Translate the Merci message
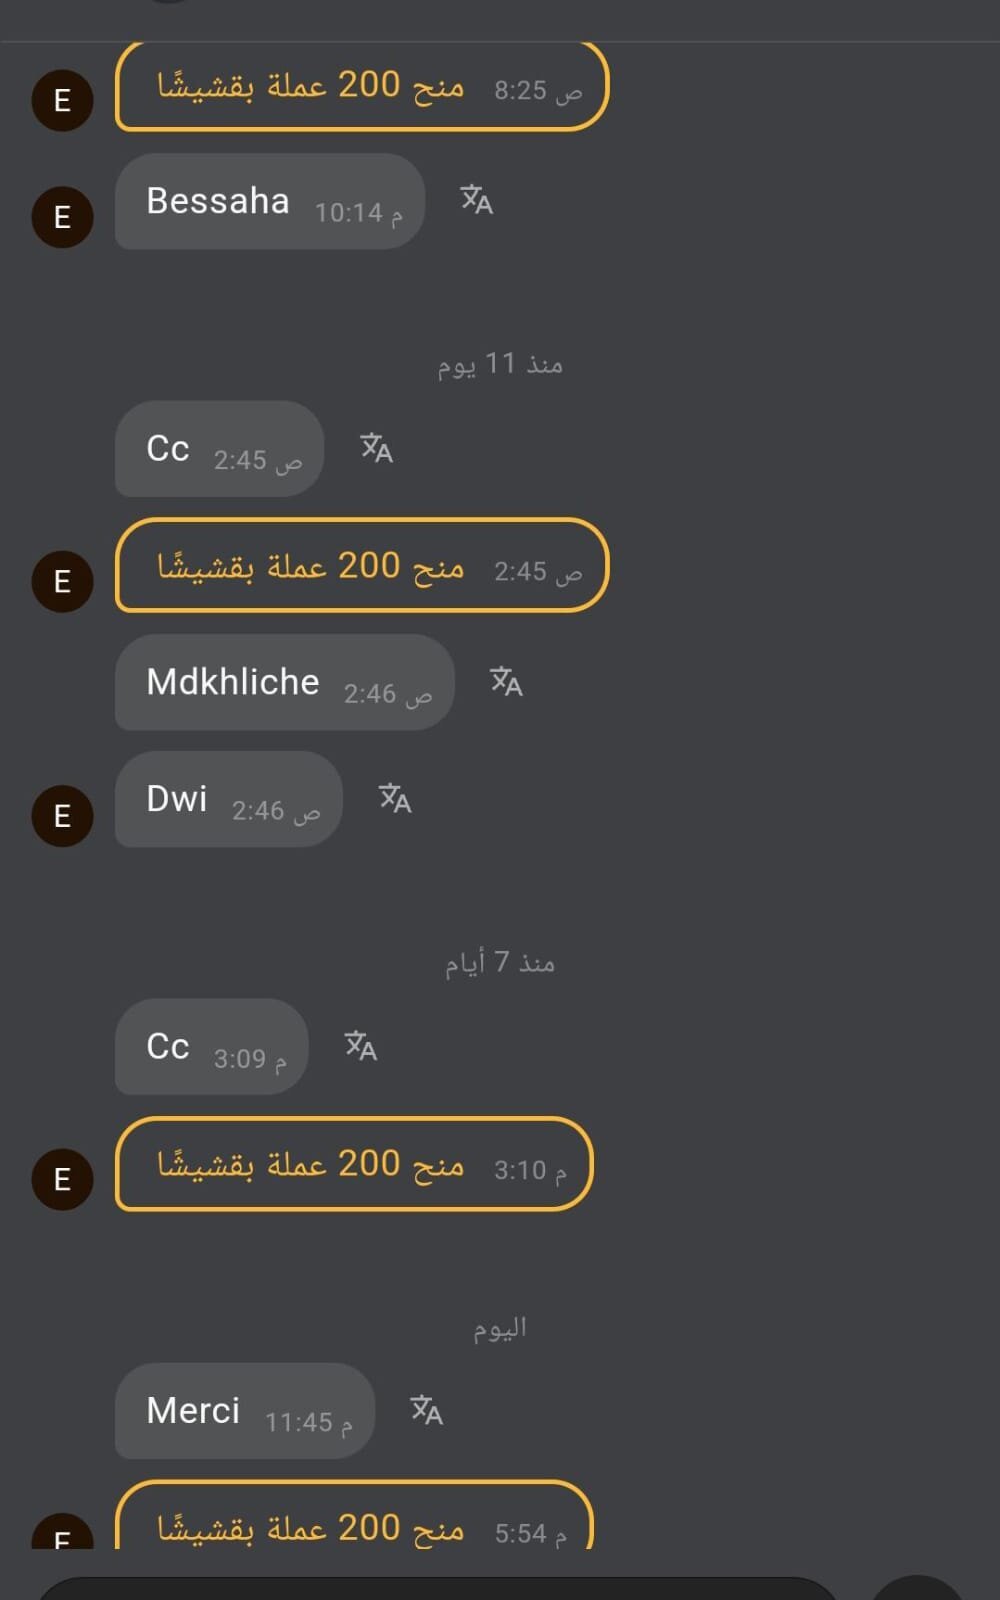This screenshot has height=1600, width=1000. pos(426,1410)
